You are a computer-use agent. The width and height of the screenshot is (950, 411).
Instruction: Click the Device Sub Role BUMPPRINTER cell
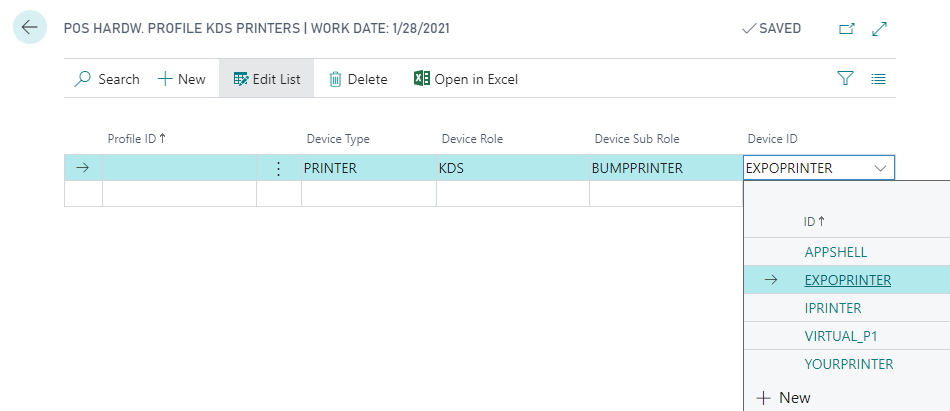pos(637,168)
